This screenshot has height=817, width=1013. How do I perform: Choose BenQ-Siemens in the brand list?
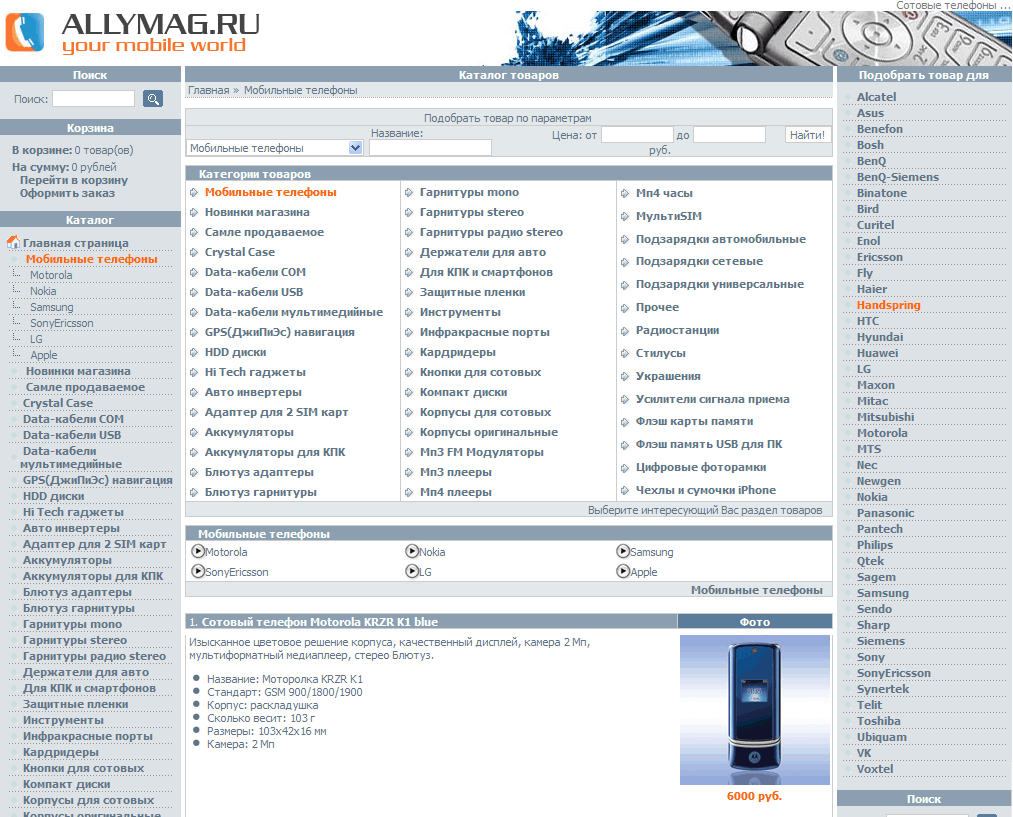click(898, 177)
